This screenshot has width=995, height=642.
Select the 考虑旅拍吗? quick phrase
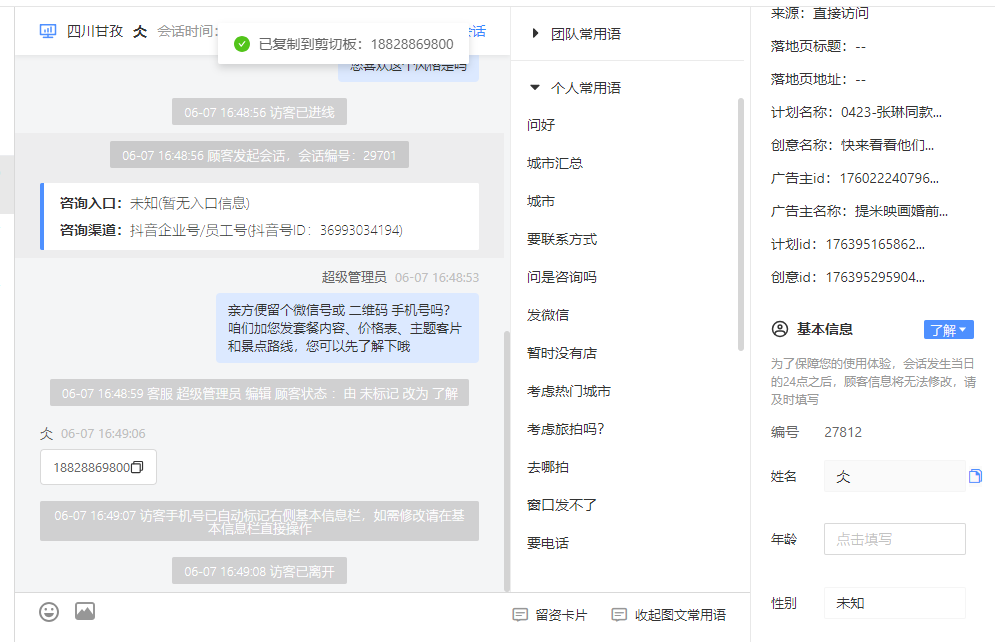pyautogui.click(x=565, y=429)
